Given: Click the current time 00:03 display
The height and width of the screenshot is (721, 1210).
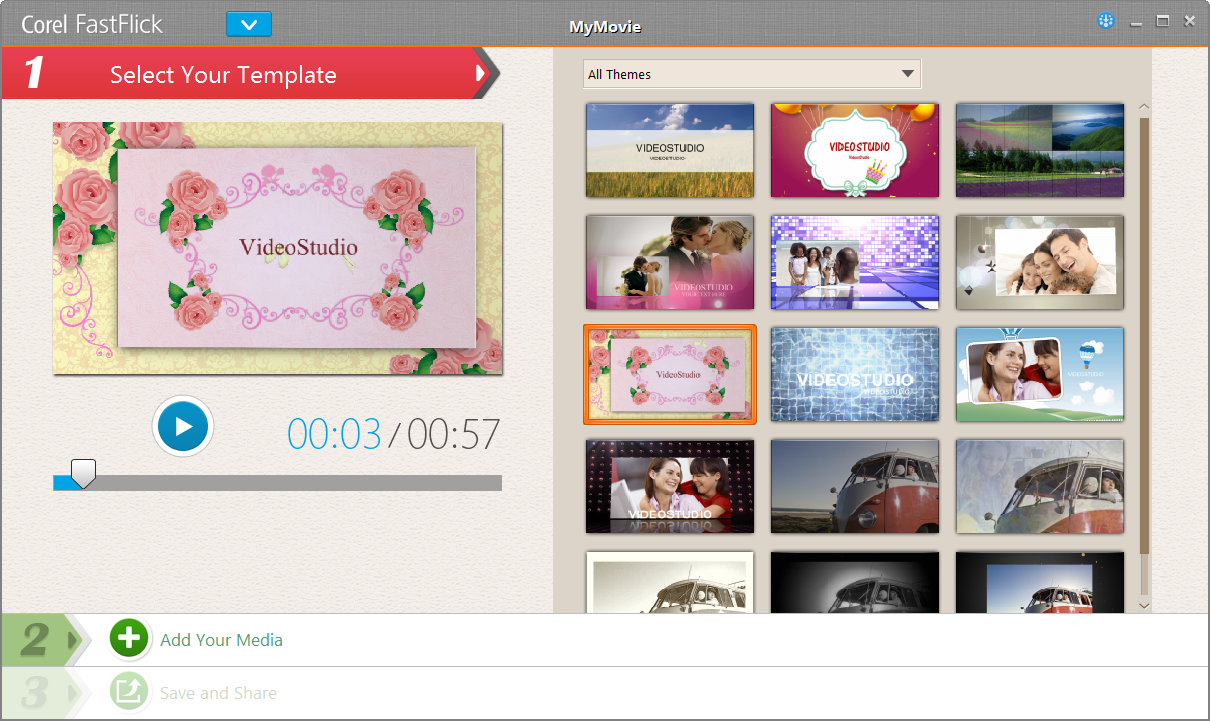Looking at the screenshot, I should [x=334, y=434].
